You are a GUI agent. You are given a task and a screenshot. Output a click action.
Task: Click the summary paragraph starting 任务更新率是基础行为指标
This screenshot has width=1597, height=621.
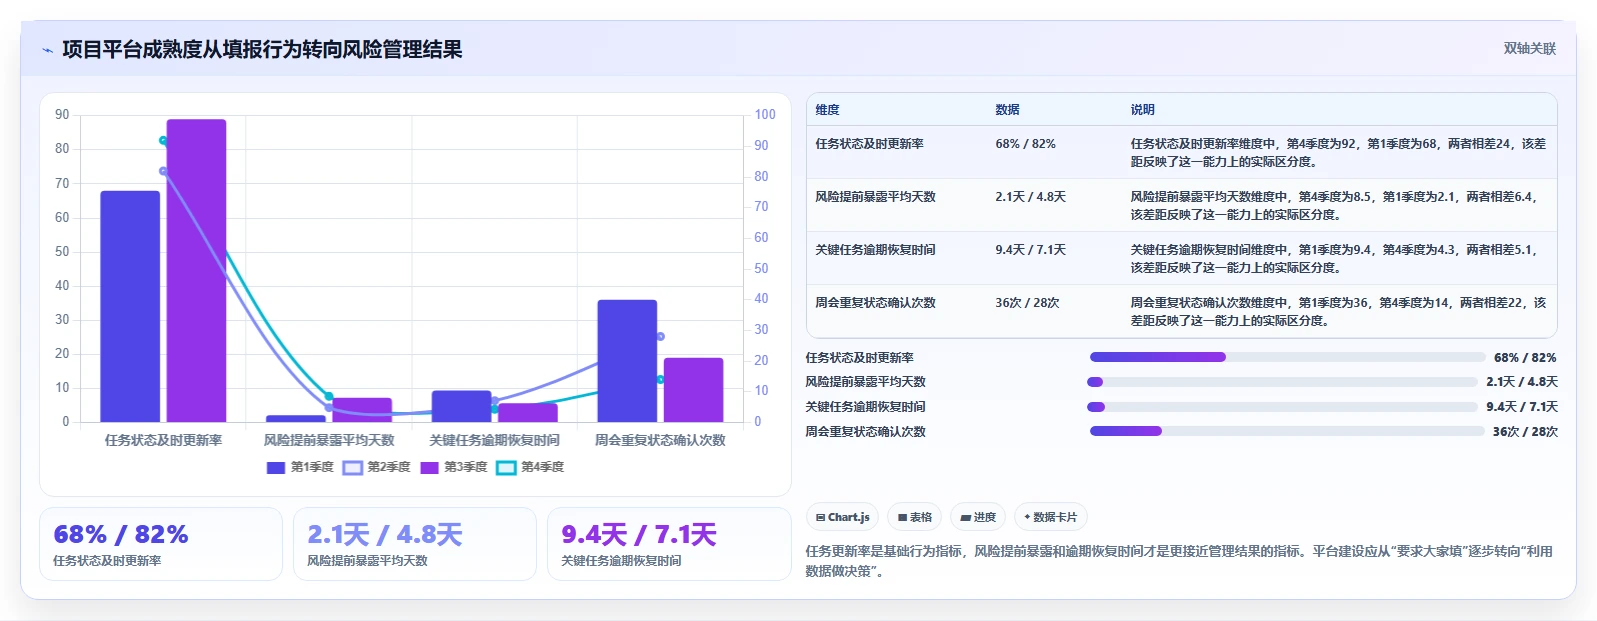click(1179, 561)
